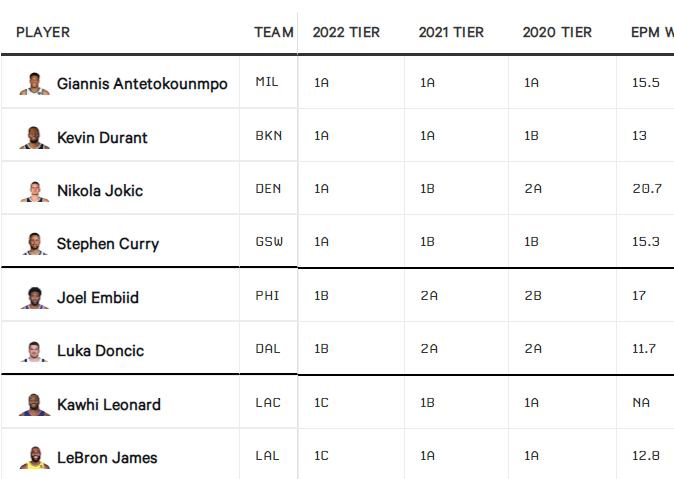The image size is (674, 479).
Task: Sort by 2022 TIER column header
Action: pyautogui.click(x=346, y=32)
